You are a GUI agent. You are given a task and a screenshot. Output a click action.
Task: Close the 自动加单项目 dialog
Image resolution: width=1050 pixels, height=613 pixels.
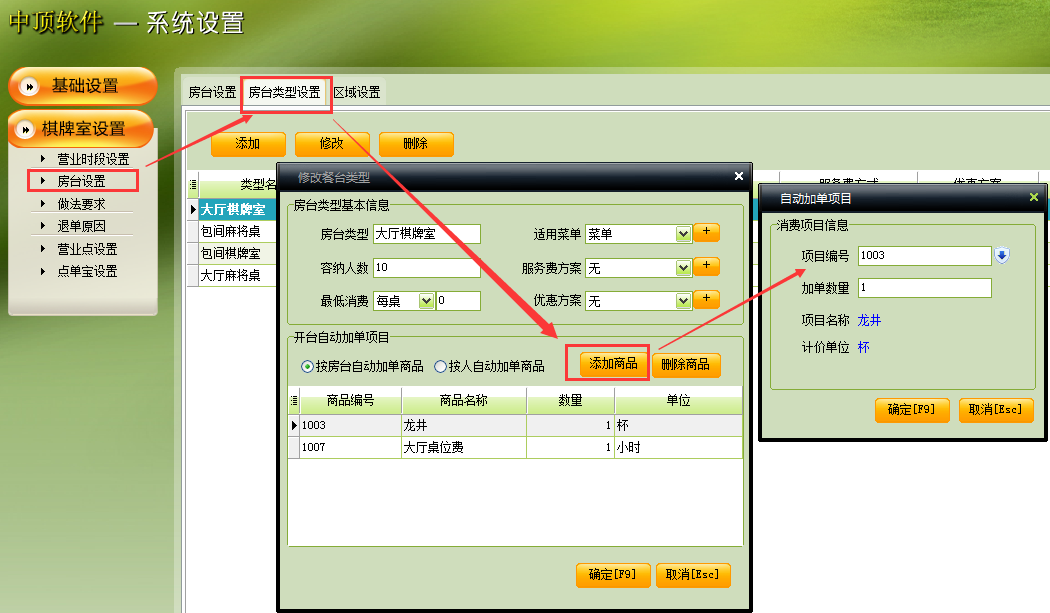pos(1034,197)
